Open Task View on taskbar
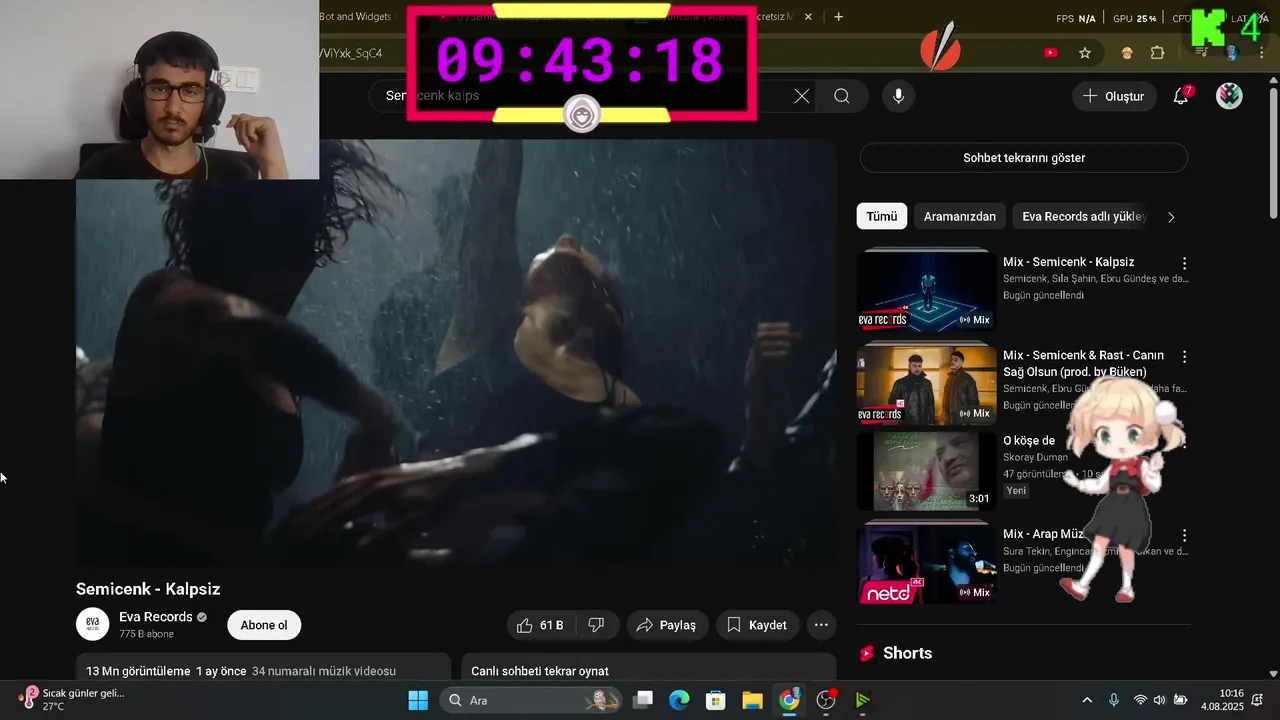 pyautogui.click(x=643, y=700)
